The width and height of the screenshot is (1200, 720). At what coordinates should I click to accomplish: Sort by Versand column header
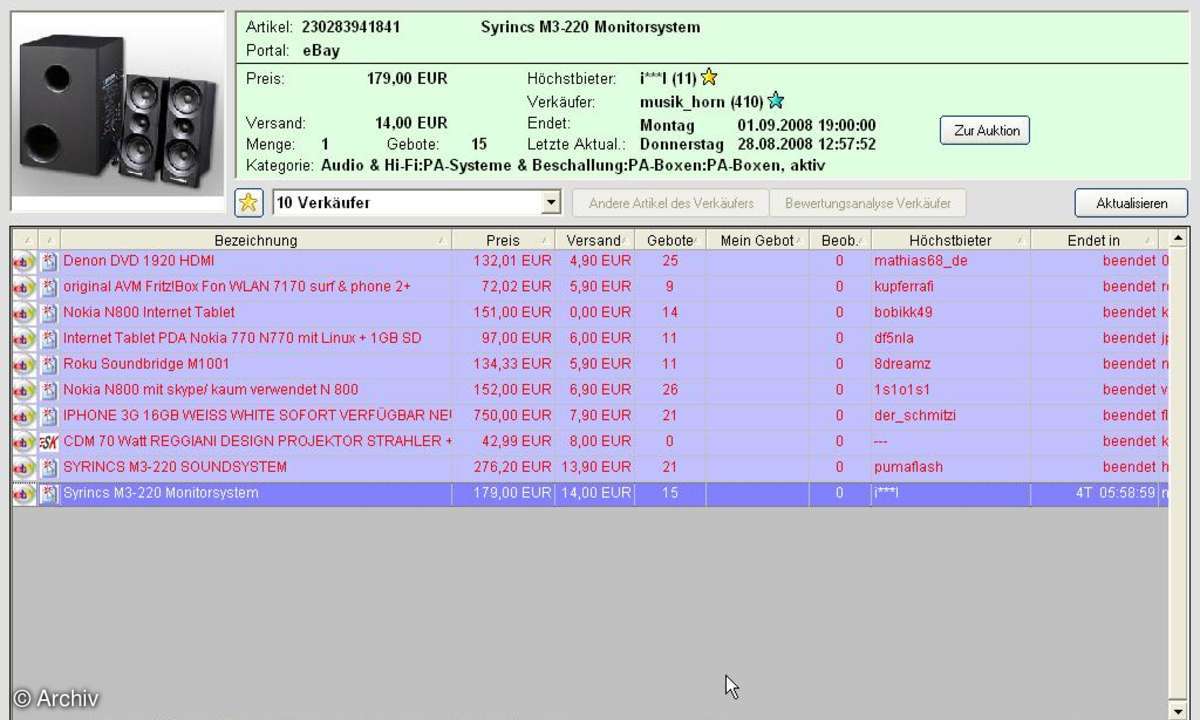[594, 240]
